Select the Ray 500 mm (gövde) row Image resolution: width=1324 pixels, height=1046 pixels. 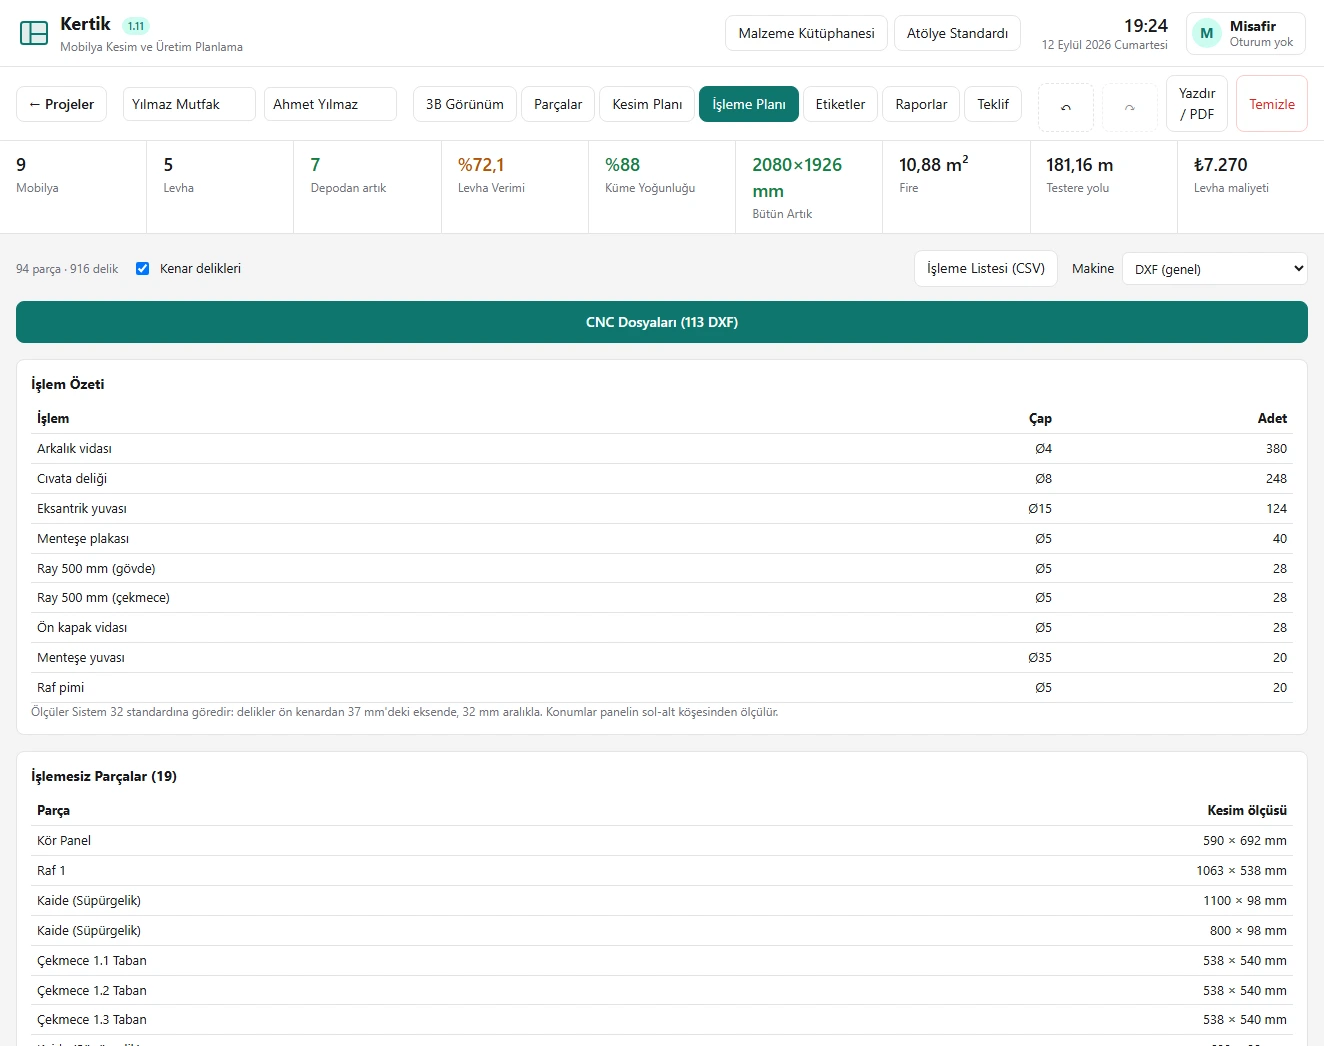click(x=662, y=568)
